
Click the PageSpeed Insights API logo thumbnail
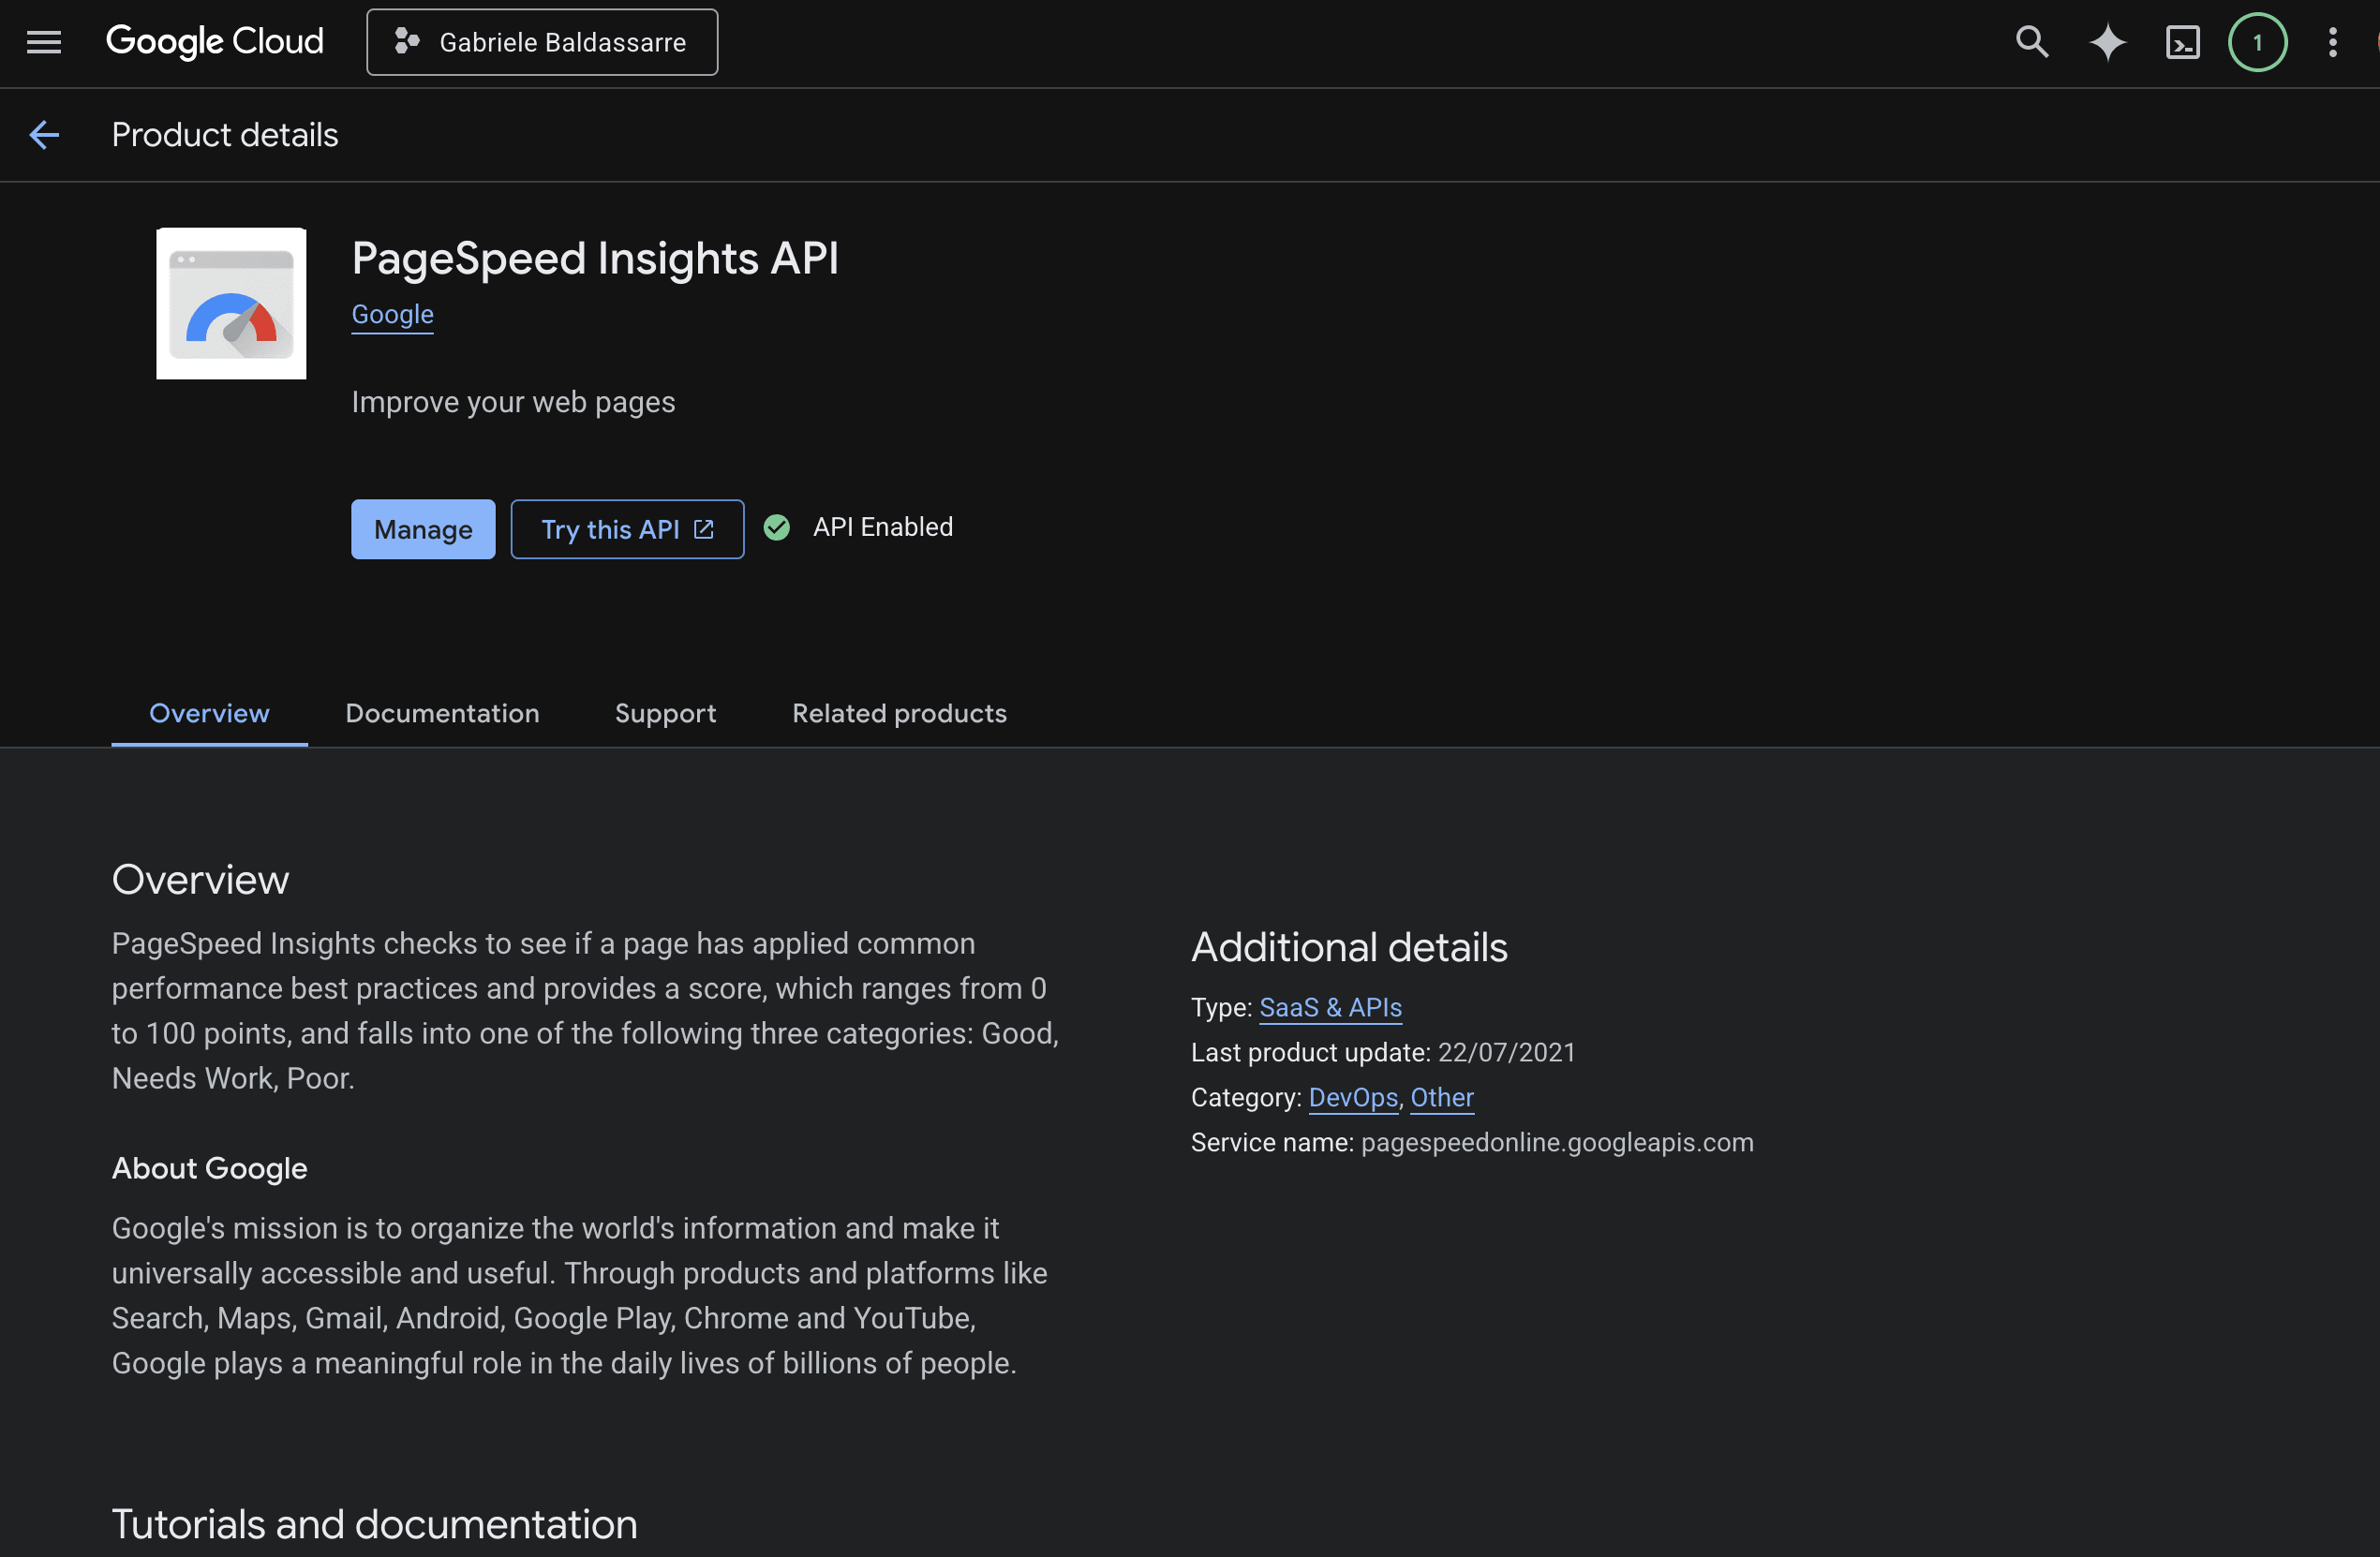[x=231, y=304]
